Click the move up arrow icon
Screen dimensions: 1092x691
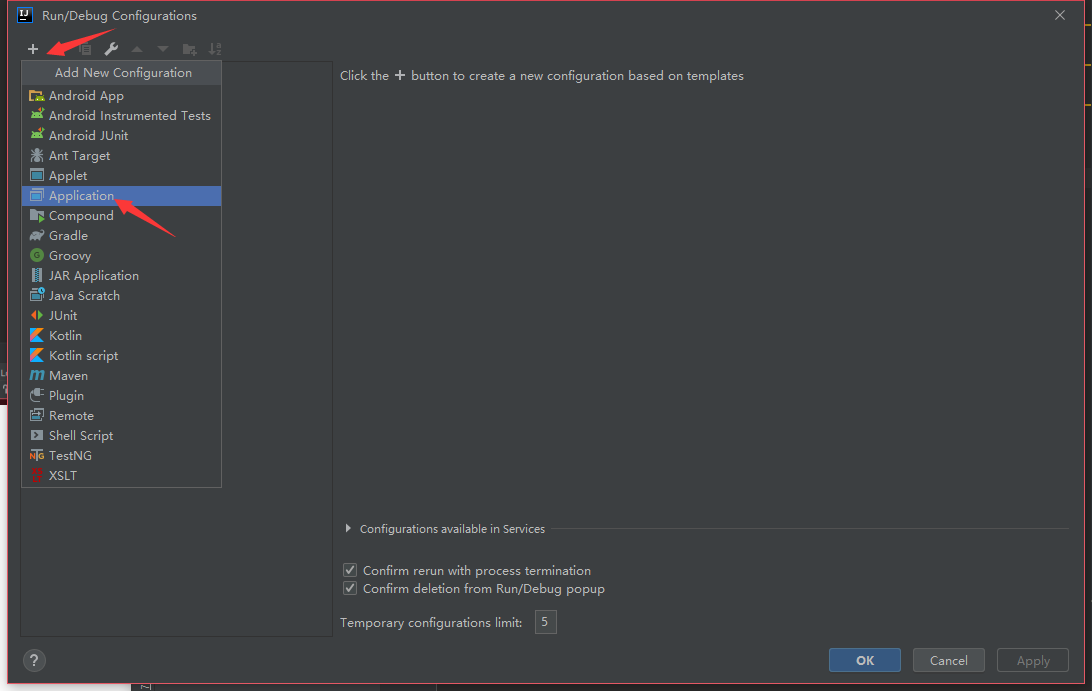click(x=137, y=49)
